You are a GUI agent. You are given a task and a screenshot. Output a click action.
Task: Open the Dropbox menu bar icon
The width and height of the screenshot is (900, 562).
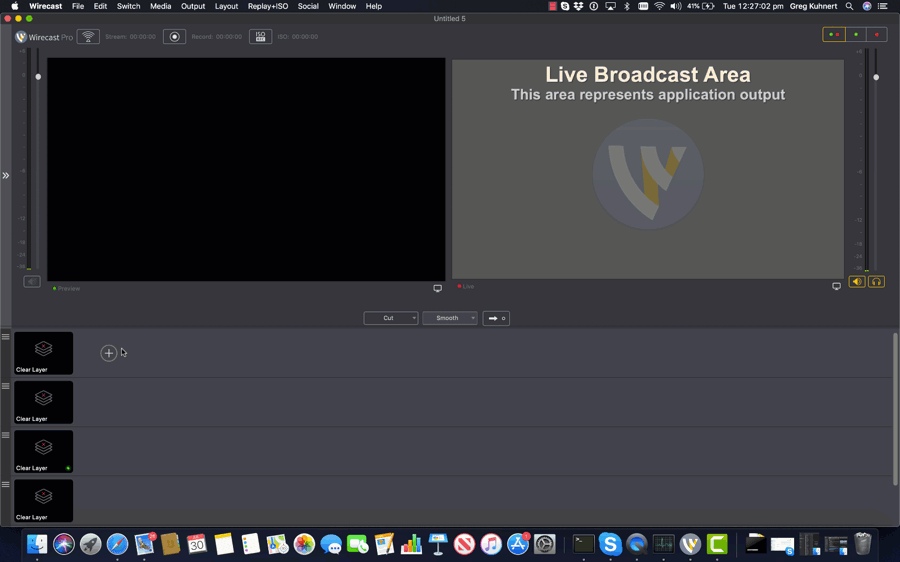pos(579,6)
